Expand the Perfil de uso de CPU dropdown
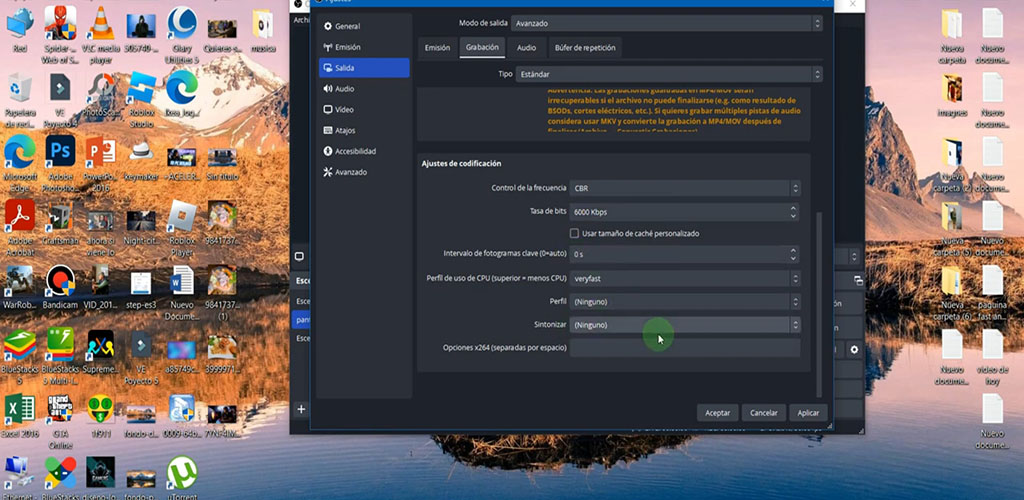1024x500 pixels. pos(685,279)
